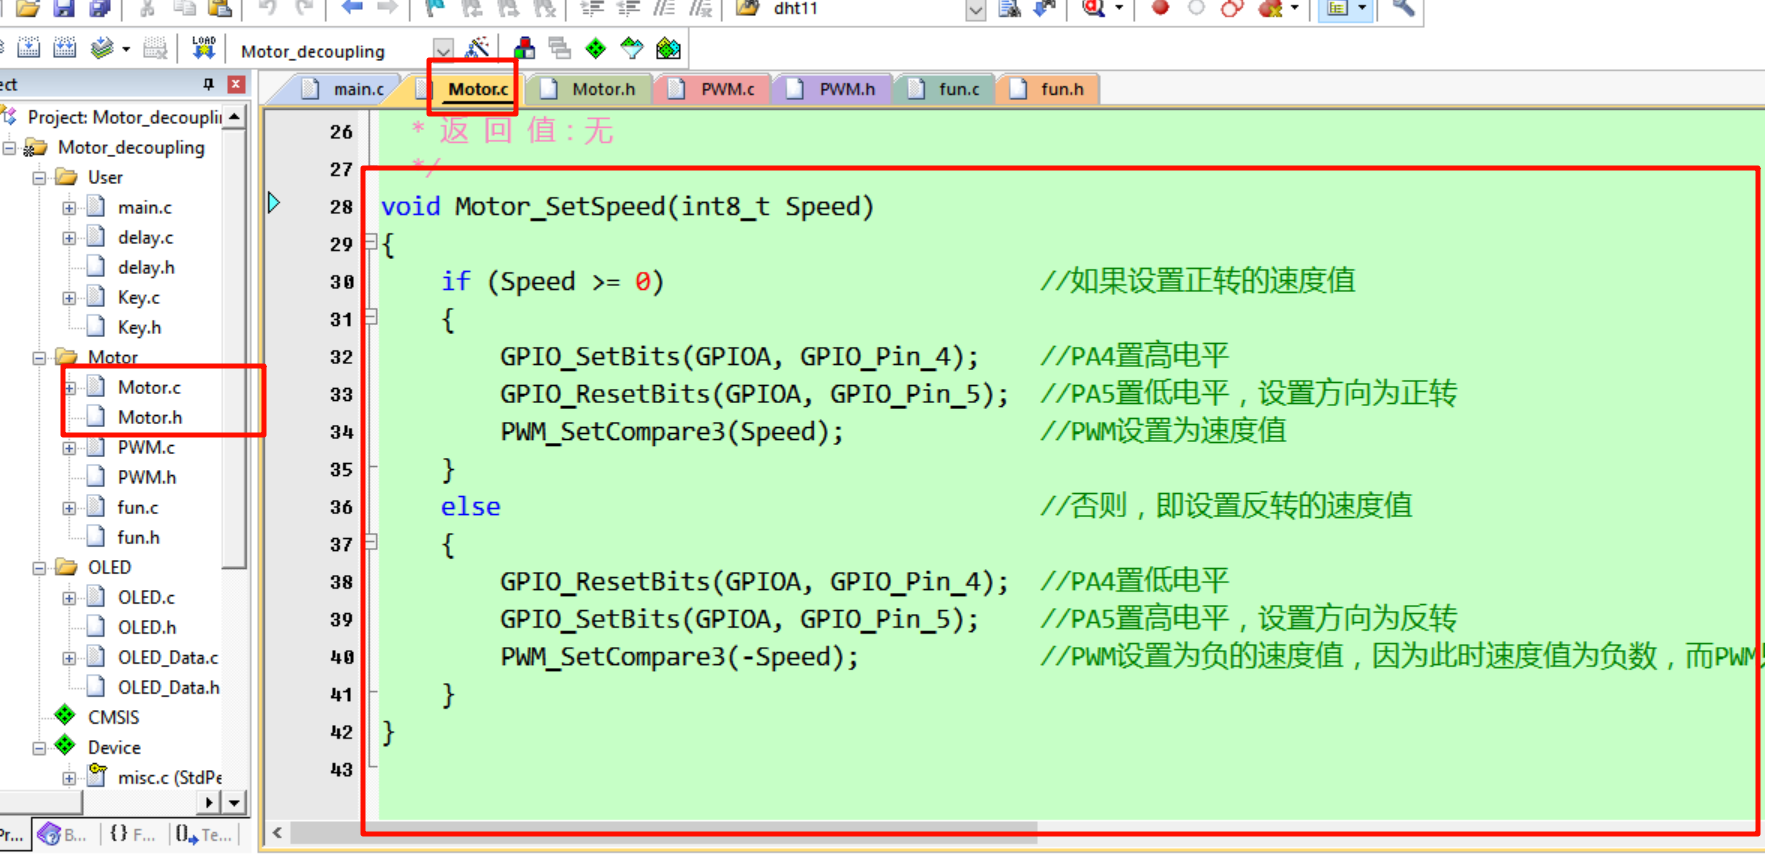Kill all breakpoints icon
This screenshot has height=856, width=1765.
pyautogui.click(x=1270, y=8)
